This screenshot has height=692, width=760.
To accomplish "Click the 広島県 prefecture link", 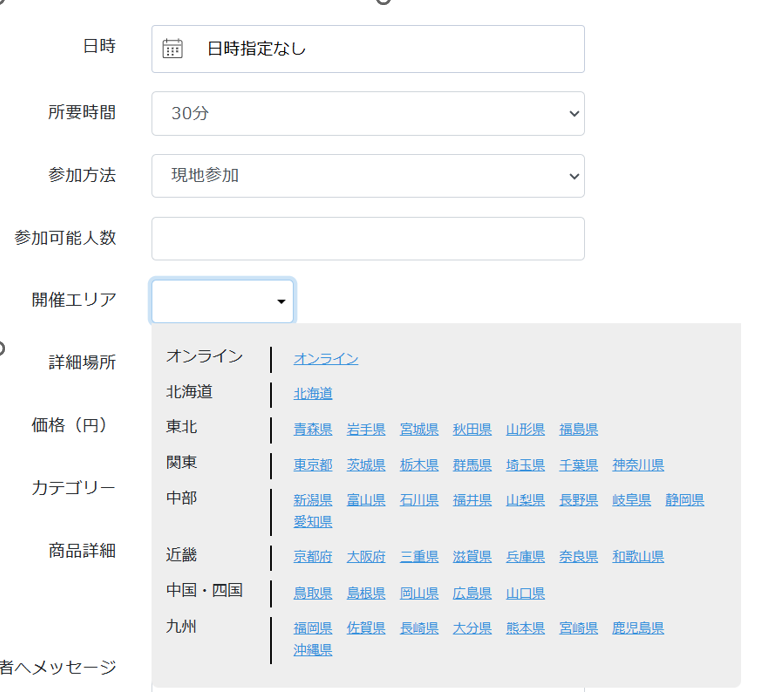I will tap(472, 593).
